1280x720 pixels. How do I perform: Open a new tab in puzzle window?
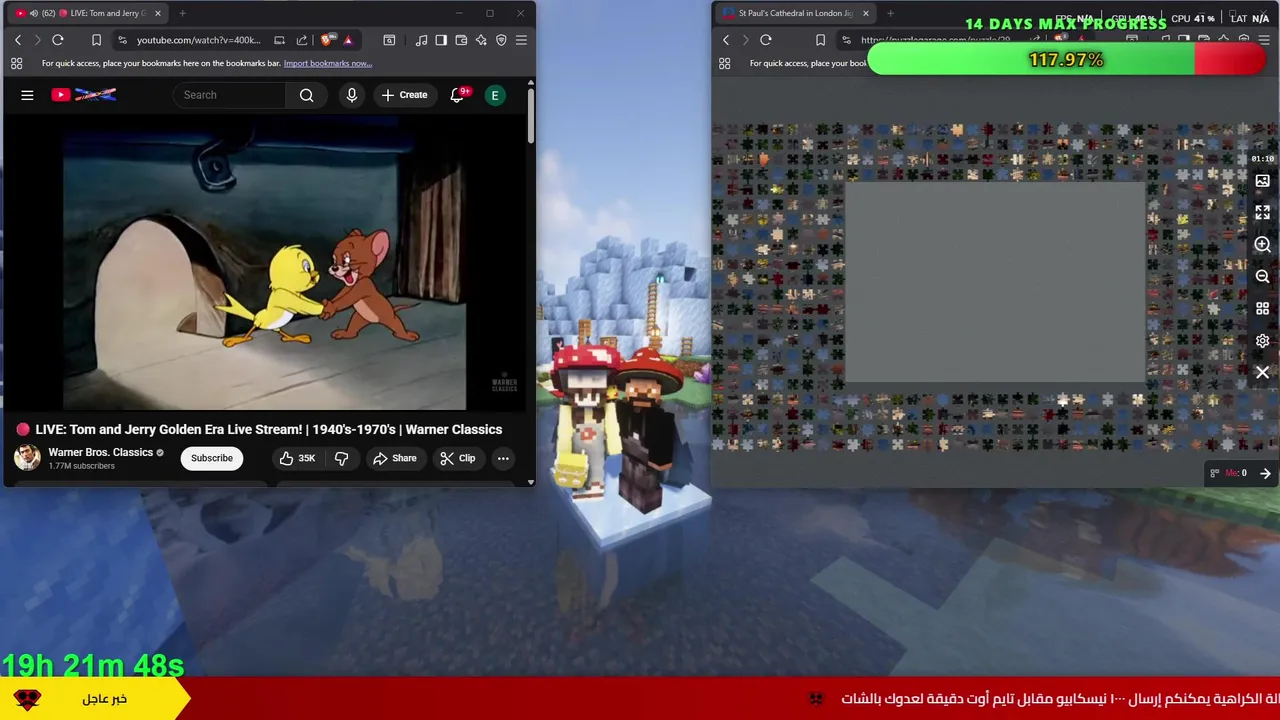pyautogui.click(x=890, y=13)
